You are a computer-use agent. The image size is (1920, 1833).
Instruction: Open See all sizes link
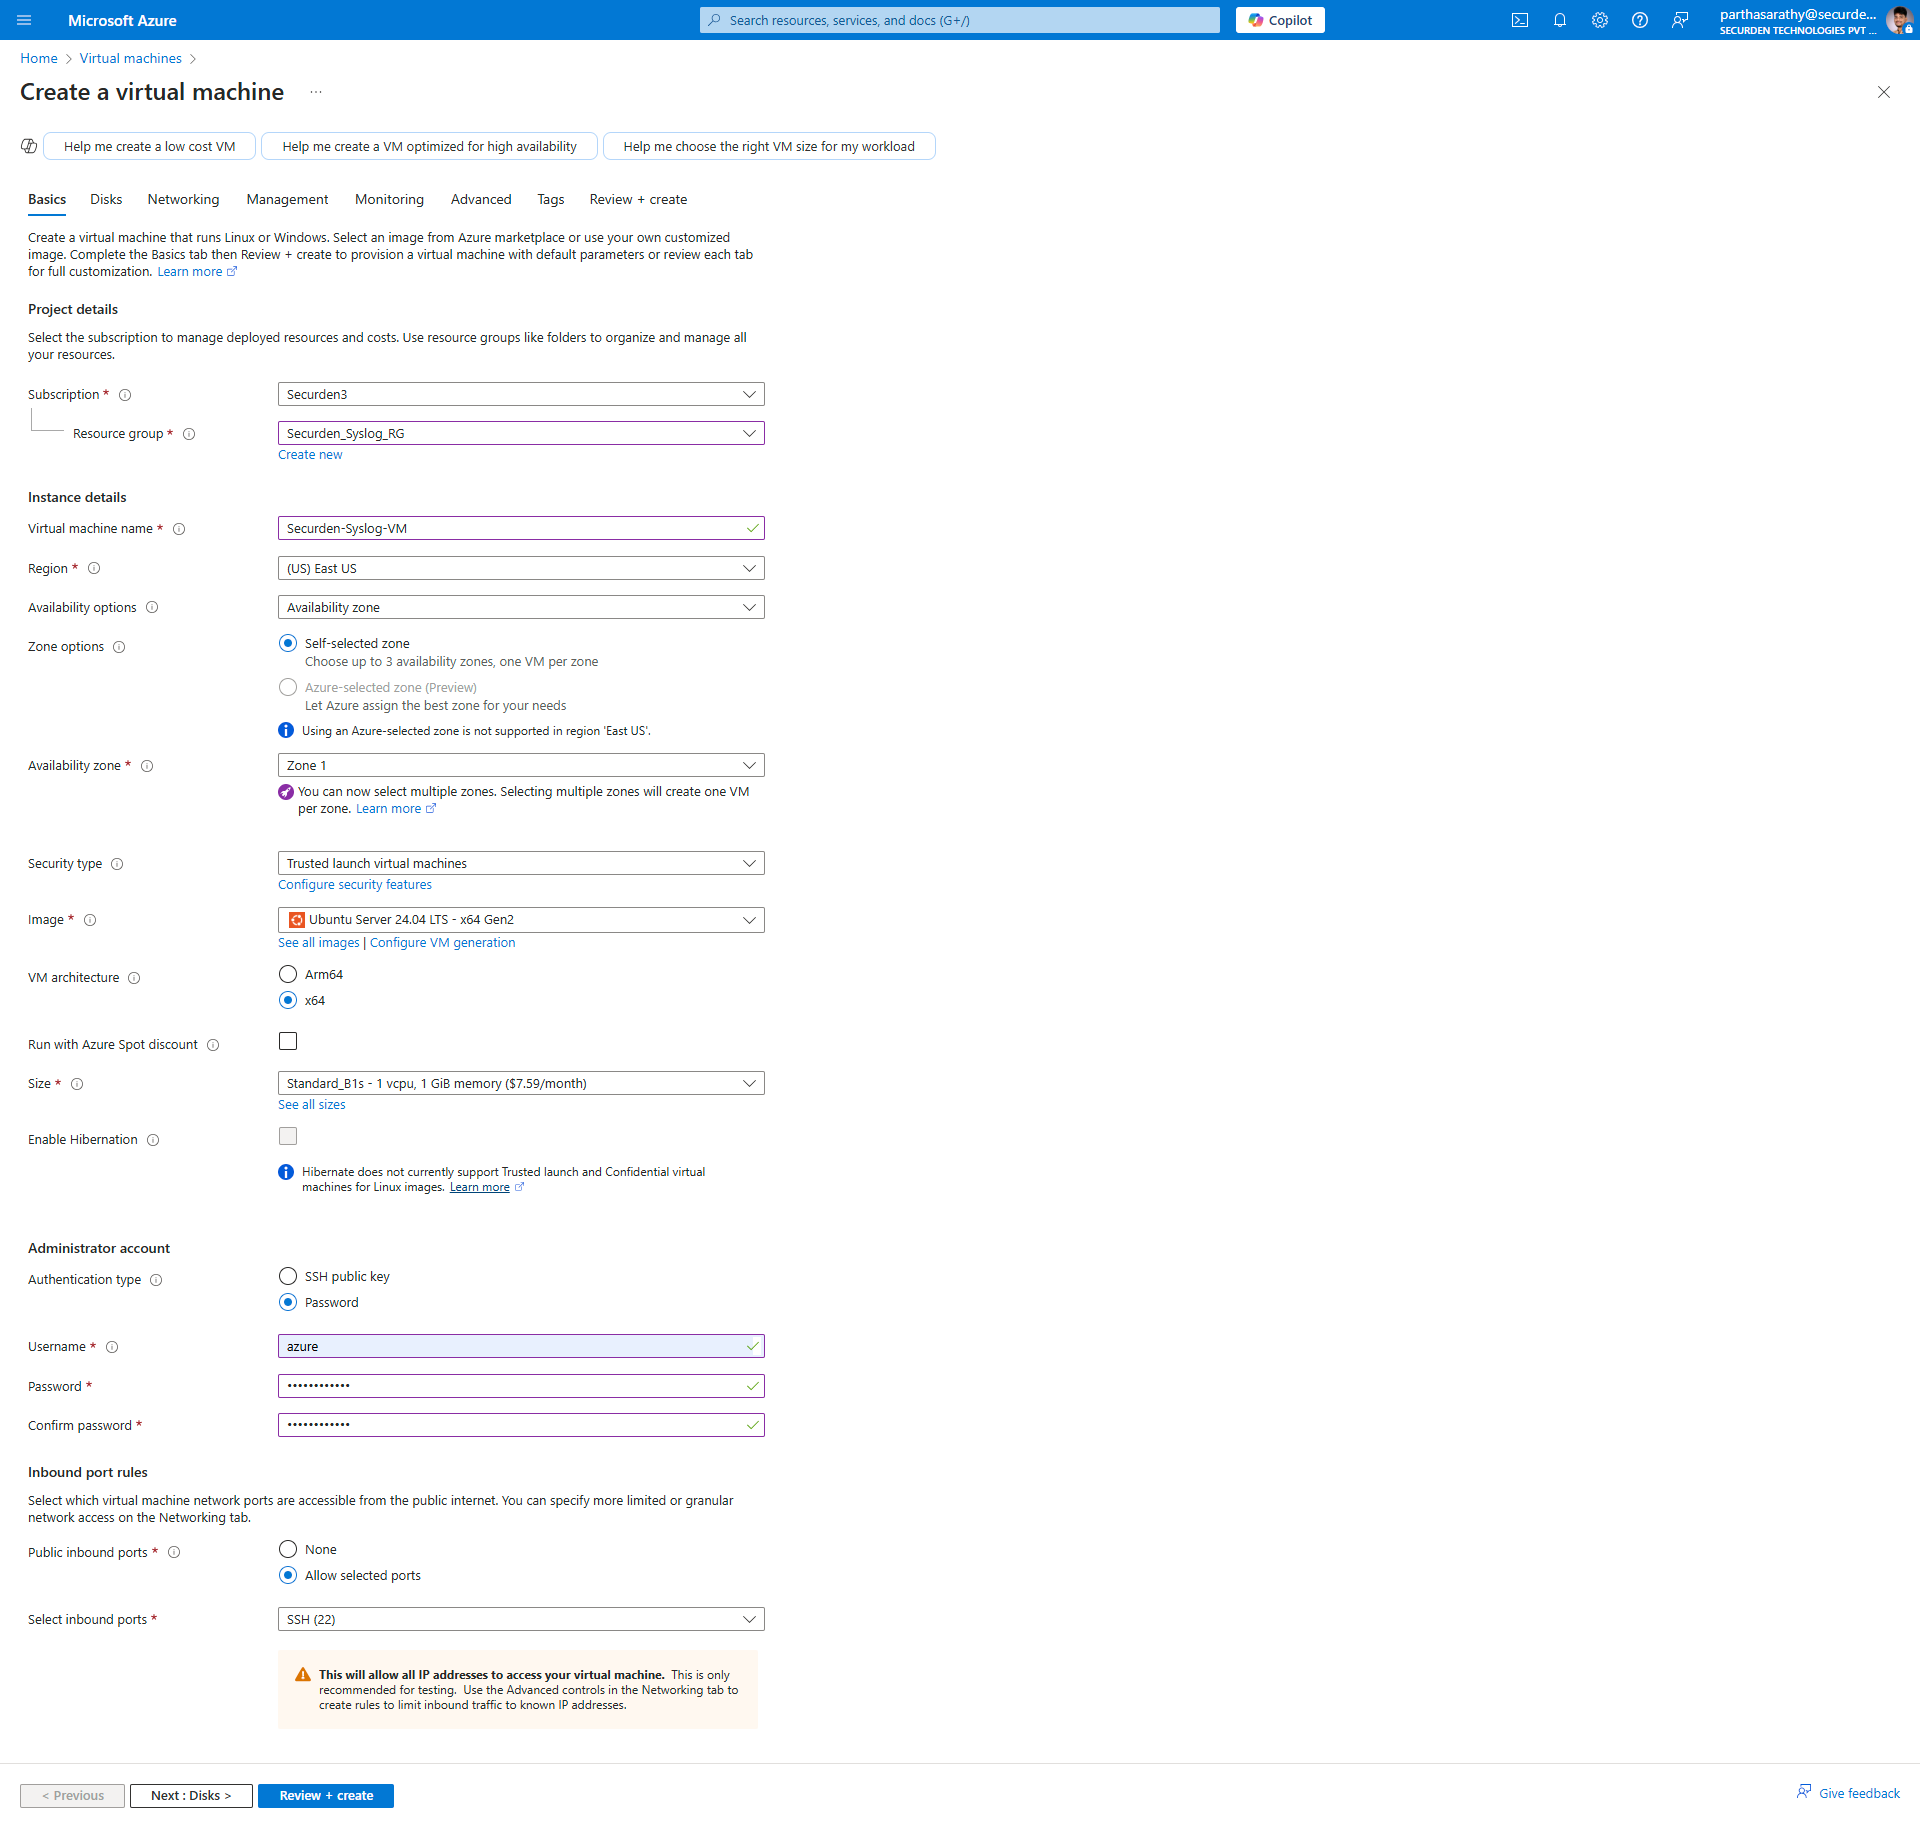coord(312,1105)
